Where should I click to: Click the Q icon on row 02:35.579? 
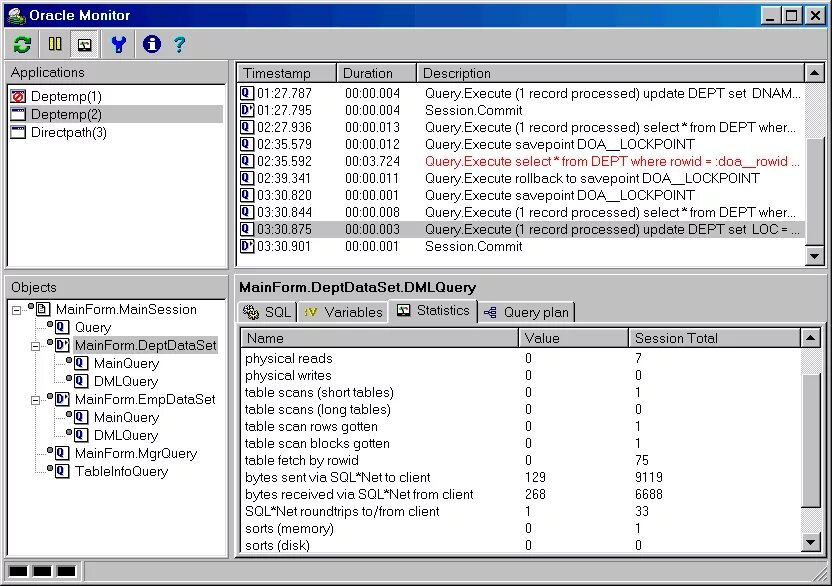[247, 144]
